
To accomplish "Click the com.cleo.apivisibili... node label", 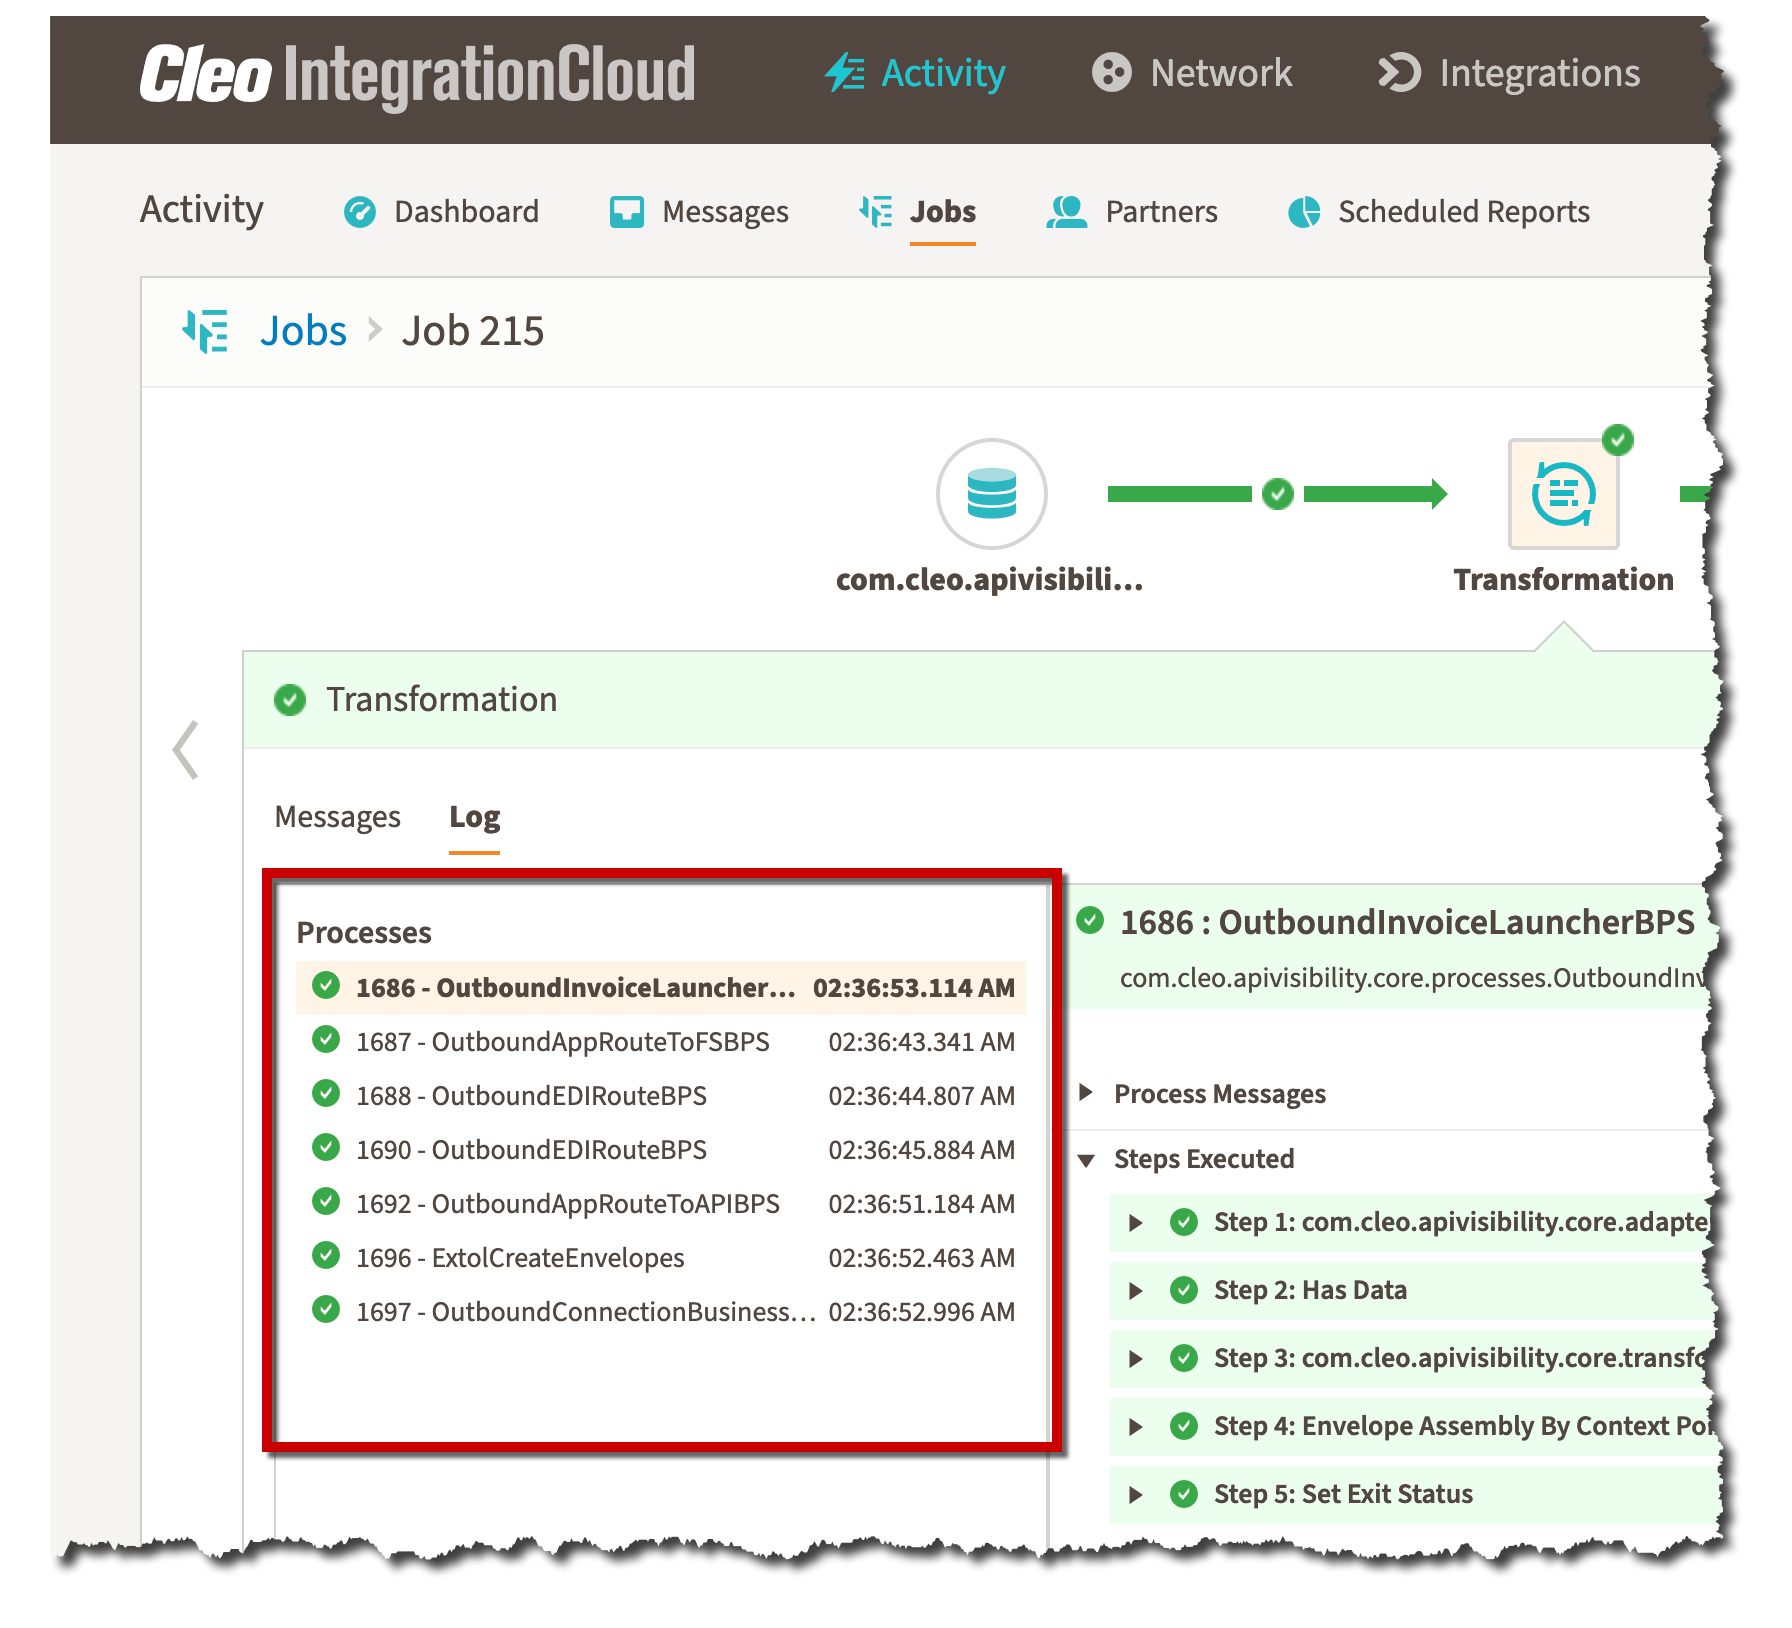I will [990, 579].
